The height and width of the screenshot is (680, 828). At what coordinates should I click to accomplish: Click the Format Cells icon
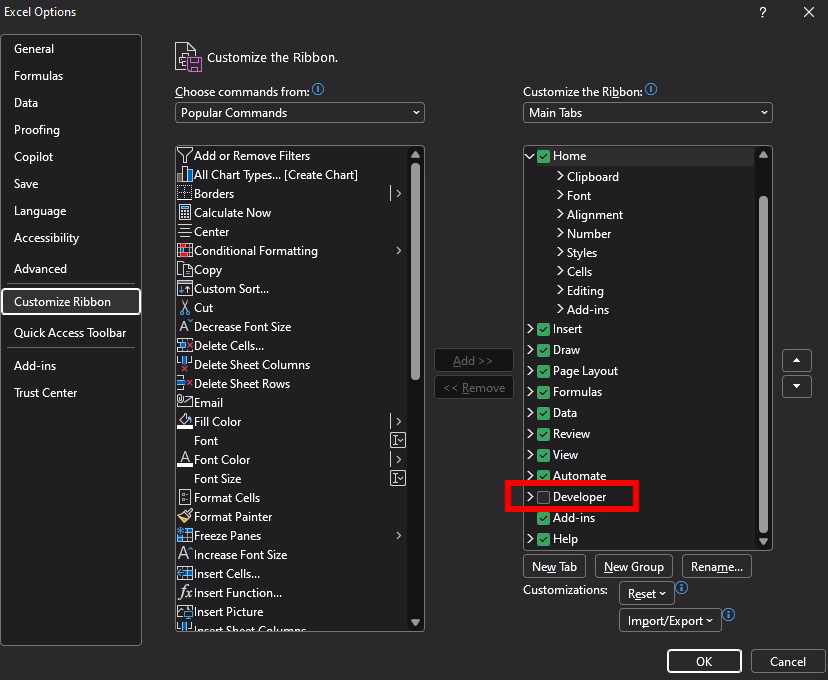point(184,497)
